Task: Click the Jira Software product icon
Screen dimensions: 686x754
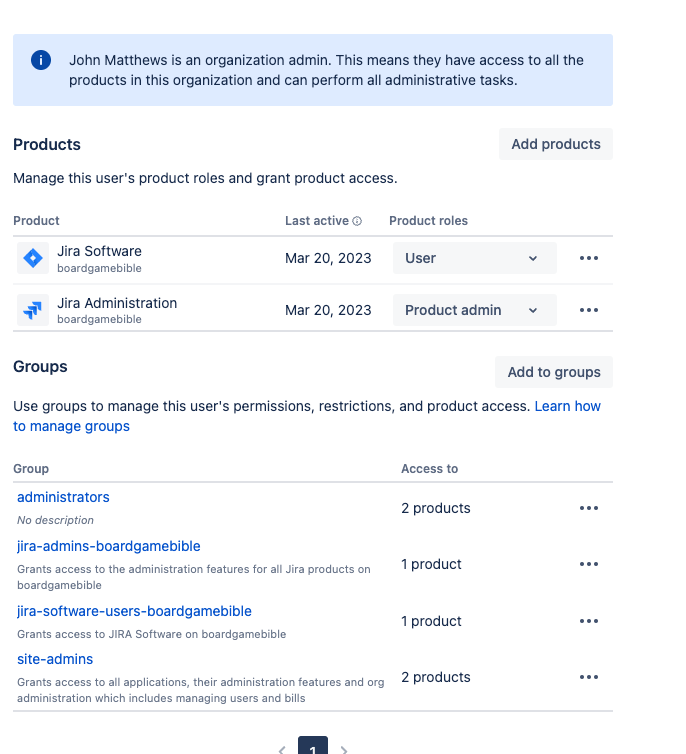Action: pos(33,259)
